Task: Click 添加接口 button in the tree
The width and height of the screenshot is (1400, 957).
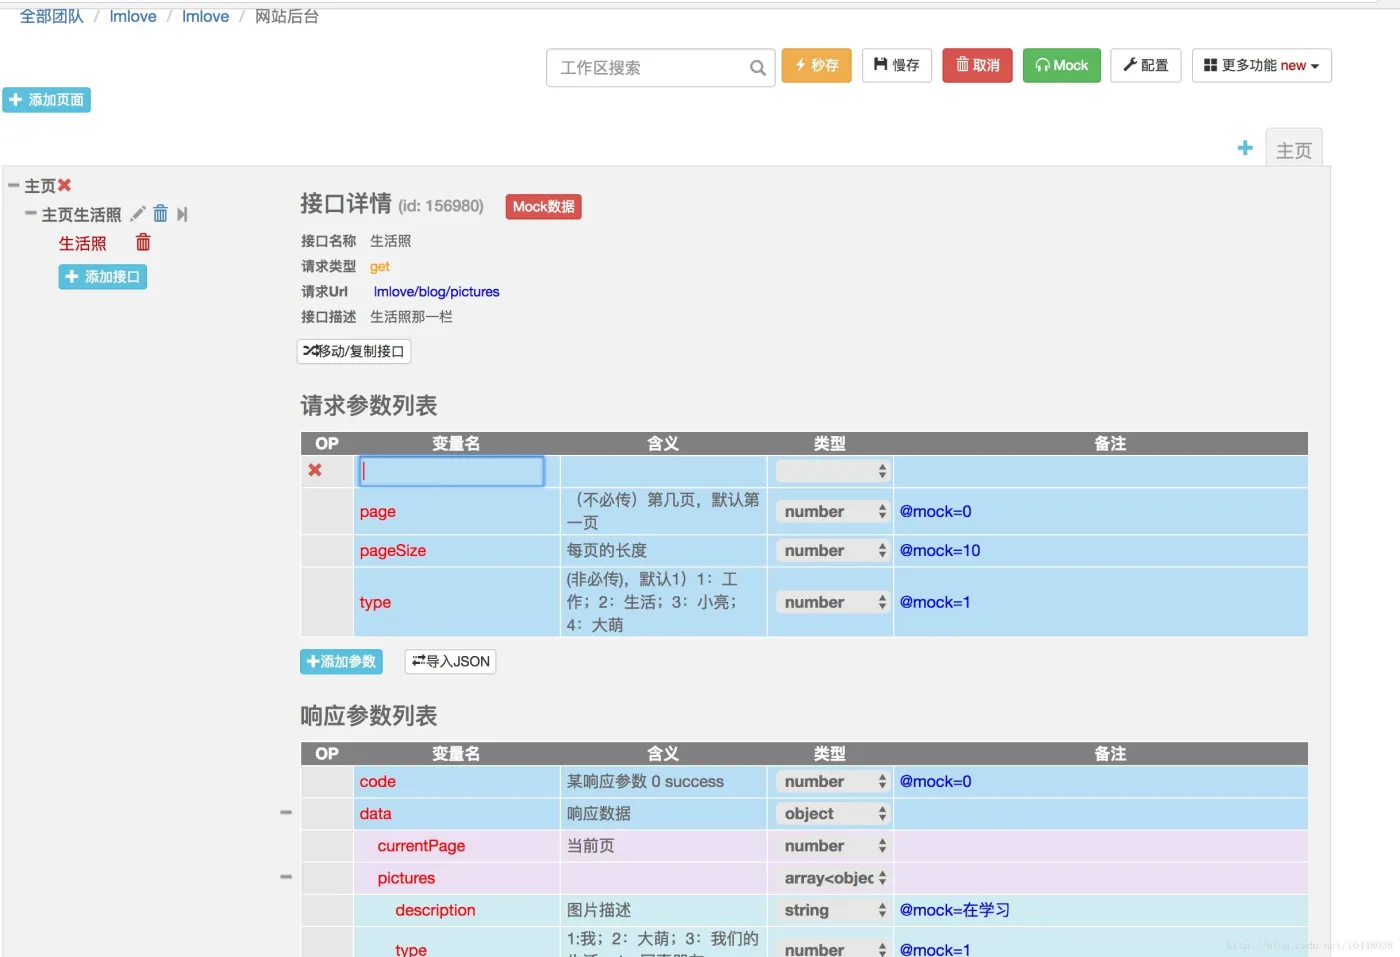Action: (103, 276)
